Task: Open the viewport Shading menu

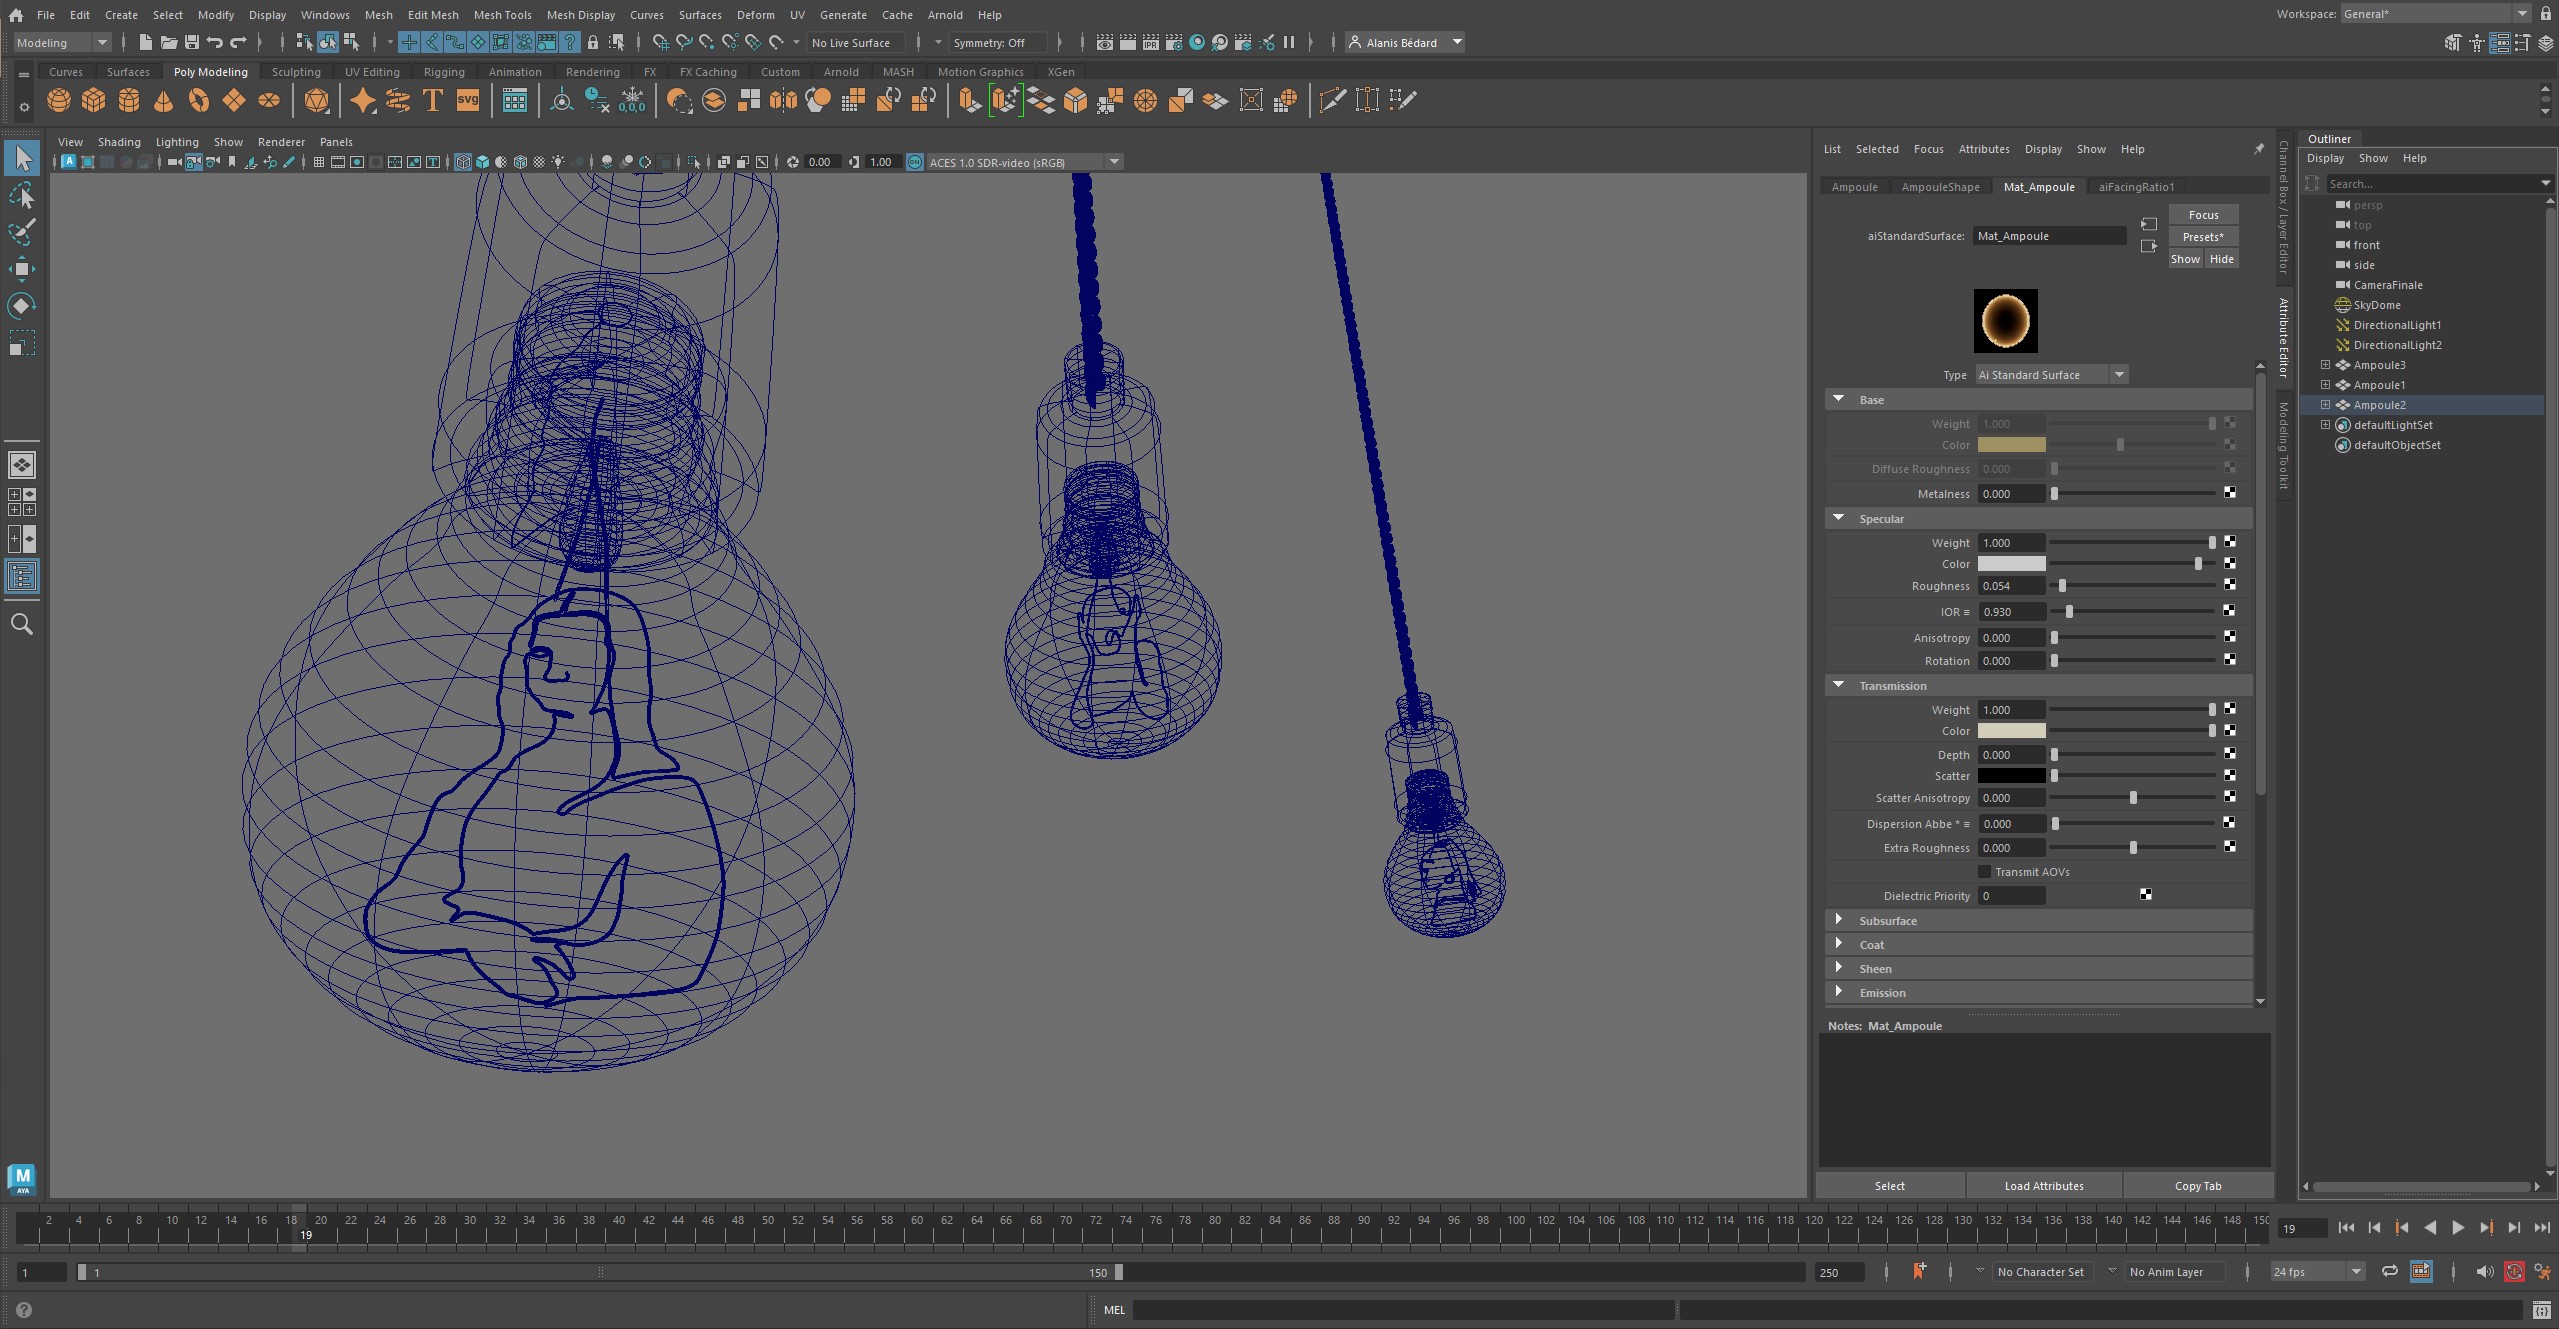Action: [119, 142]
